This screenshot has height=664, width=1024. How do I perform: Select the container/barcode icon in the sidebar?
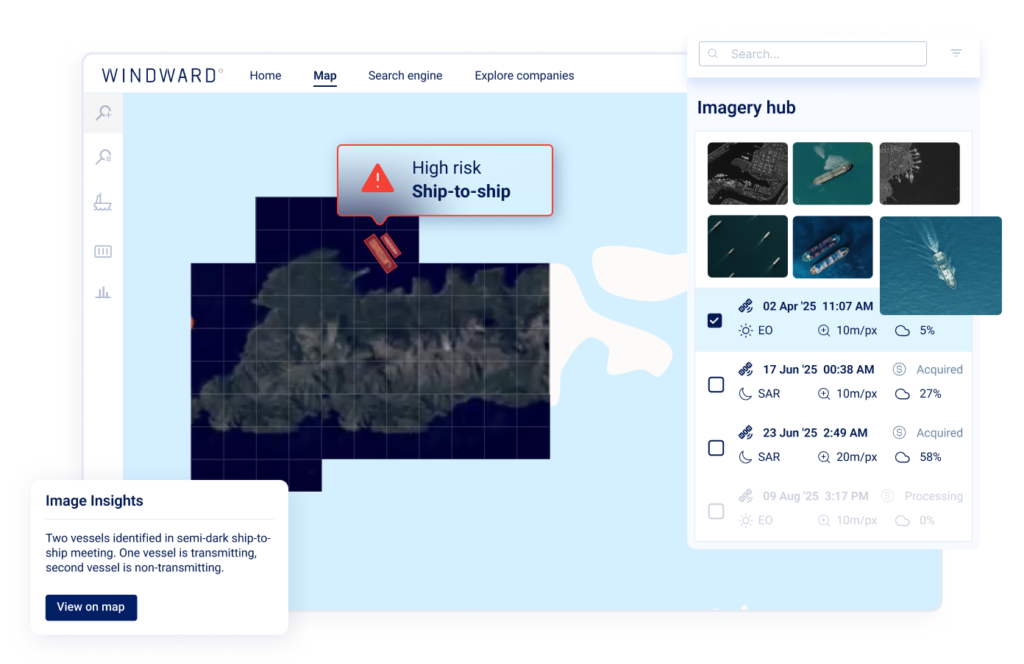tap(103, 251)
